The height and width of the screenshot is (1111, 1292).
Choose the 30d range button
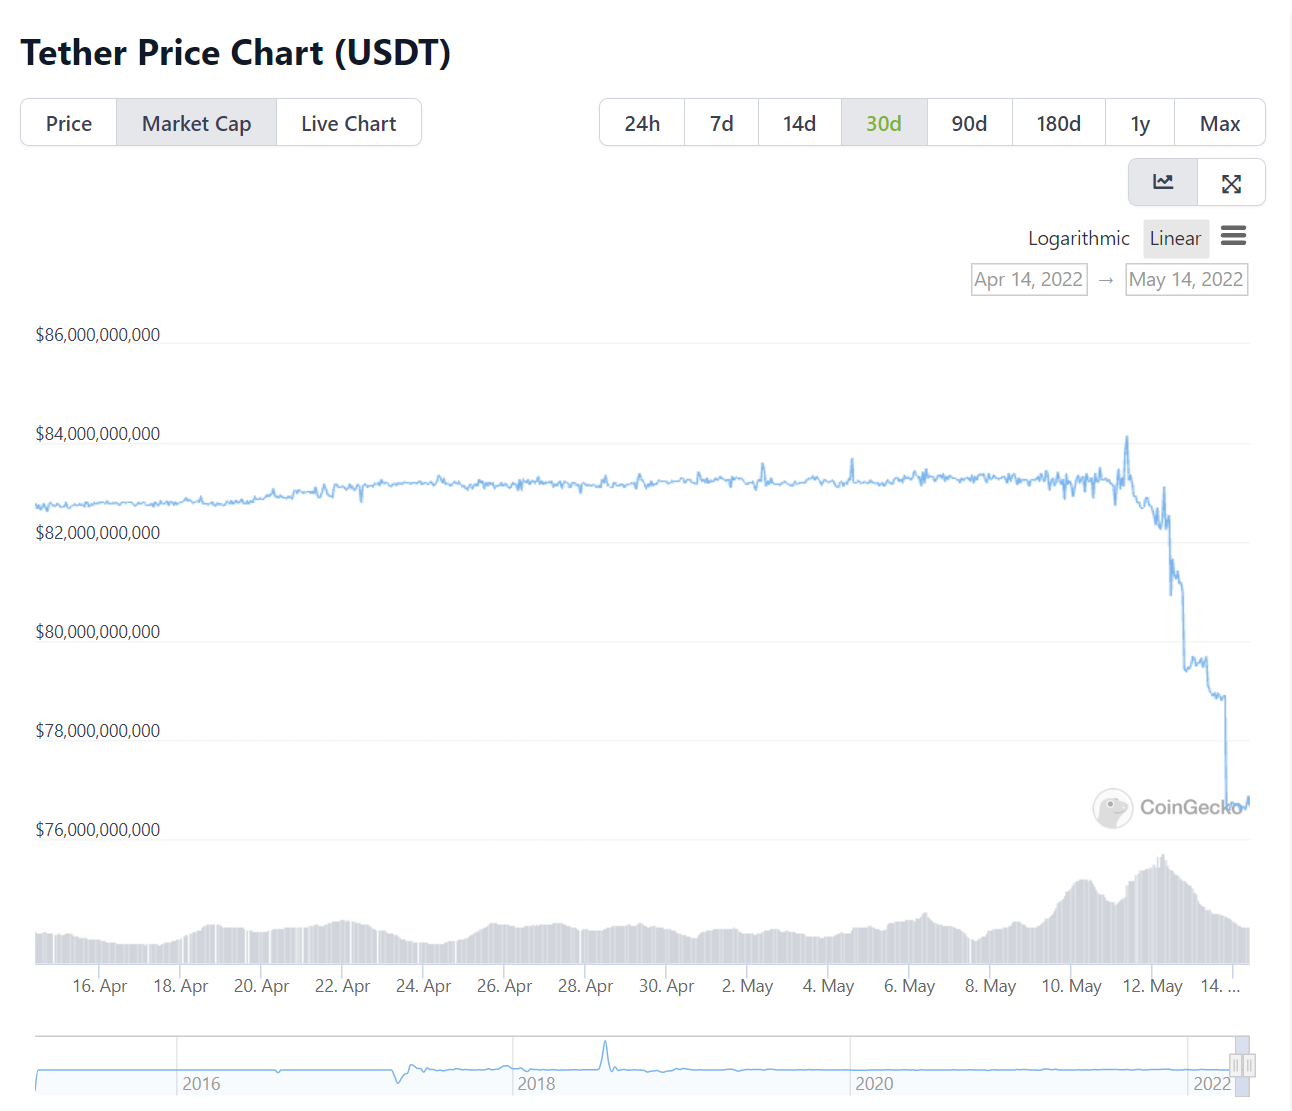(884, 123)
